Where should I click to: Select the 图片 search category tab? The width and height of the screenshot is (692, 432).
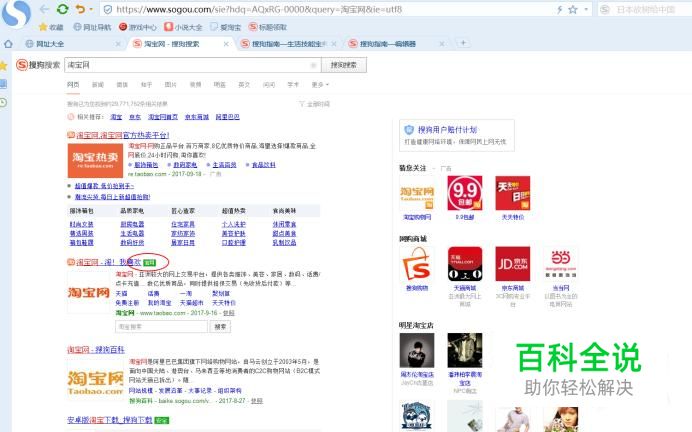point(170,84)
